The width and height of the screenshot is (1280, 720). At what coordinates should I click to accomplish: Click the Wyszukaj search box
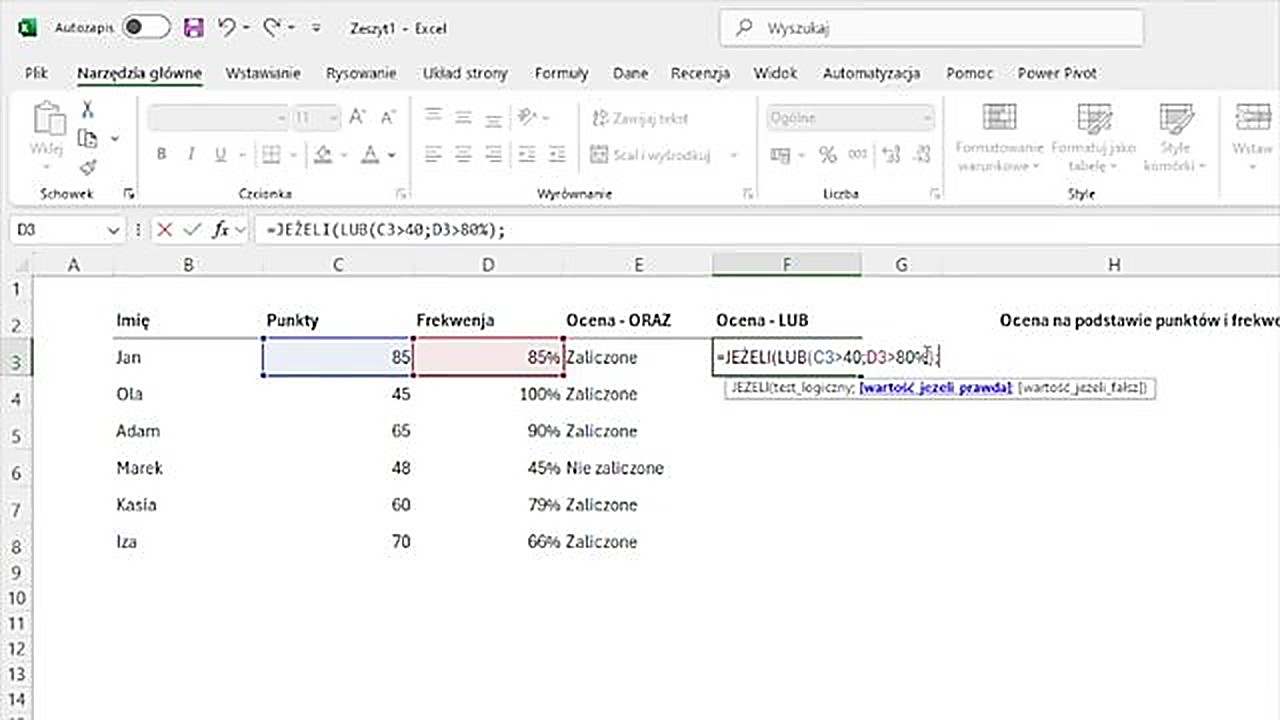click(930, 28)
